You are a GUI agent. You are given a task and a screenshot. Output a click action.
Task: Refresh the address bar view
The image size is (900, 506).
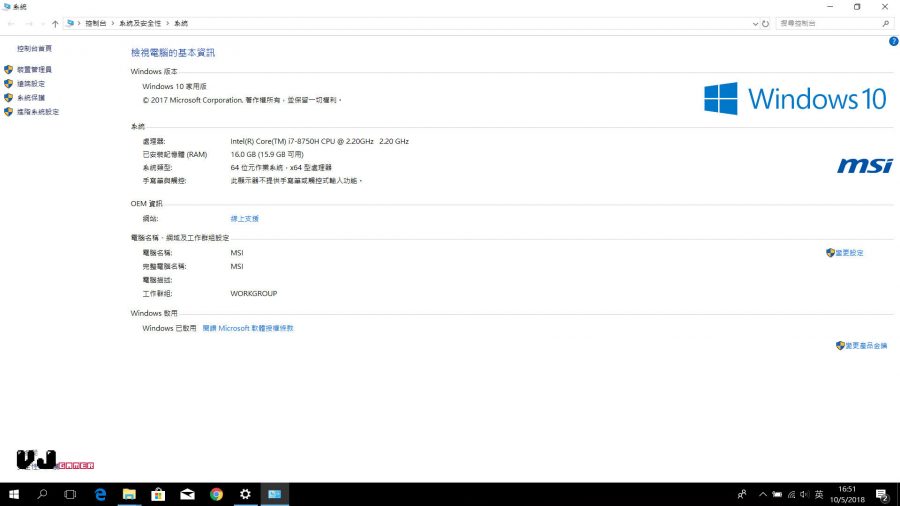(765, 24)
